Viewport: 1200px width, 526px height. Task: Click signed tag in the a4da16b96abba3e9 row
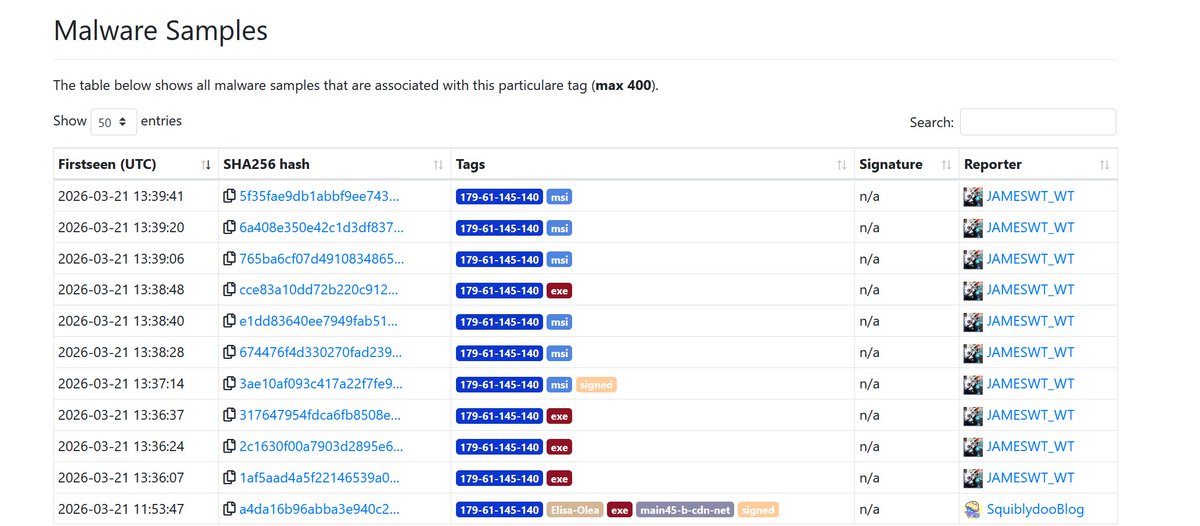(758, 510)
